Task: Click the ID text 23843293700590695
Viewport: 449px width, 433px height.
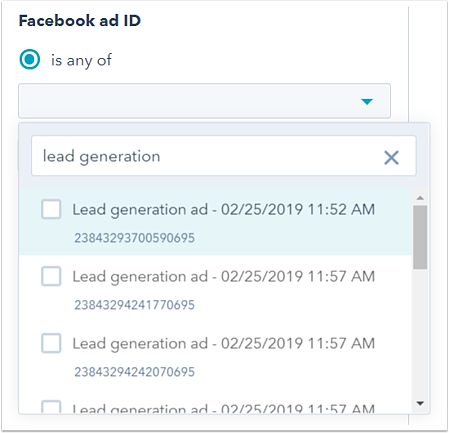Action: [134, 238]
